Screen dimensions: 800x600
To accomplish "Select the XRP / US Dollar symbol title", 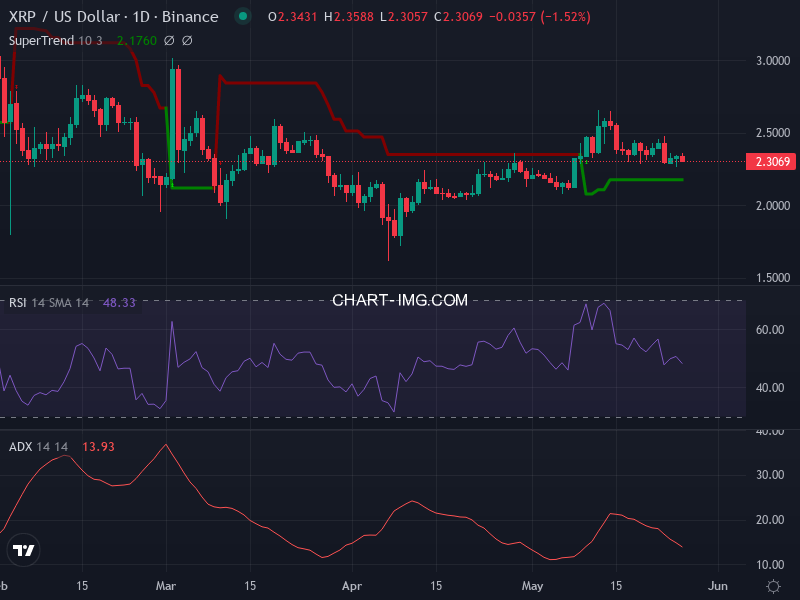I will click(113, 17).
